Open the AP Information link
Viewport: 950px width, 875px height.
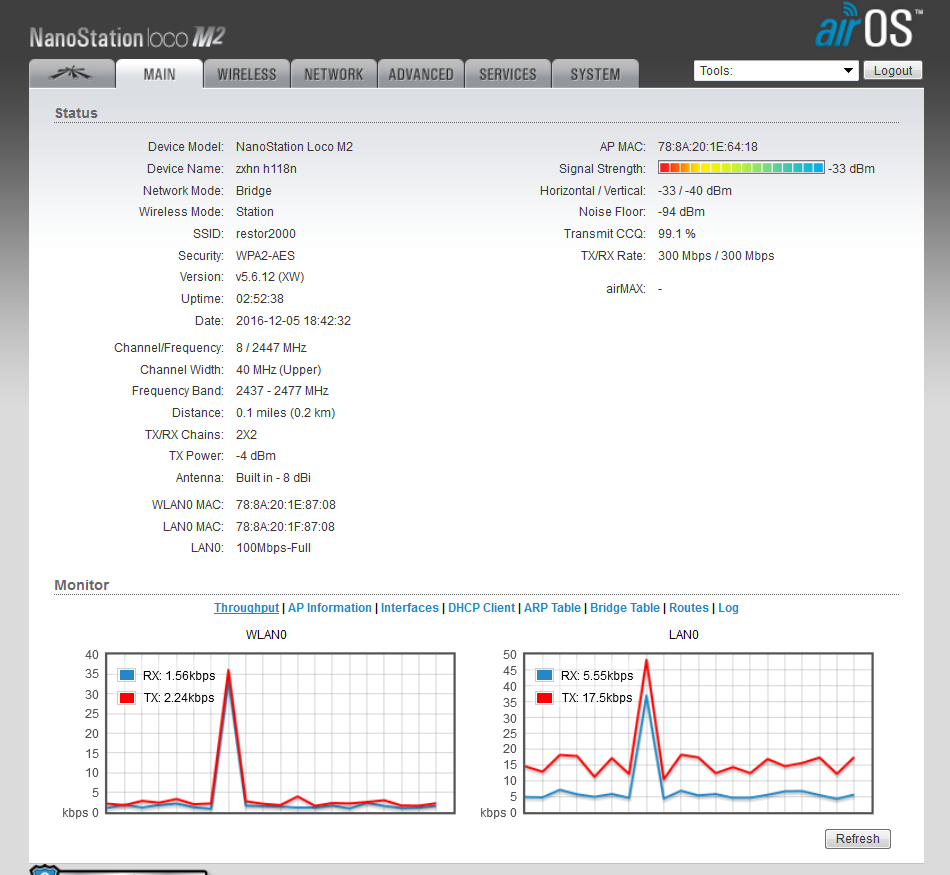click(330, 608)
